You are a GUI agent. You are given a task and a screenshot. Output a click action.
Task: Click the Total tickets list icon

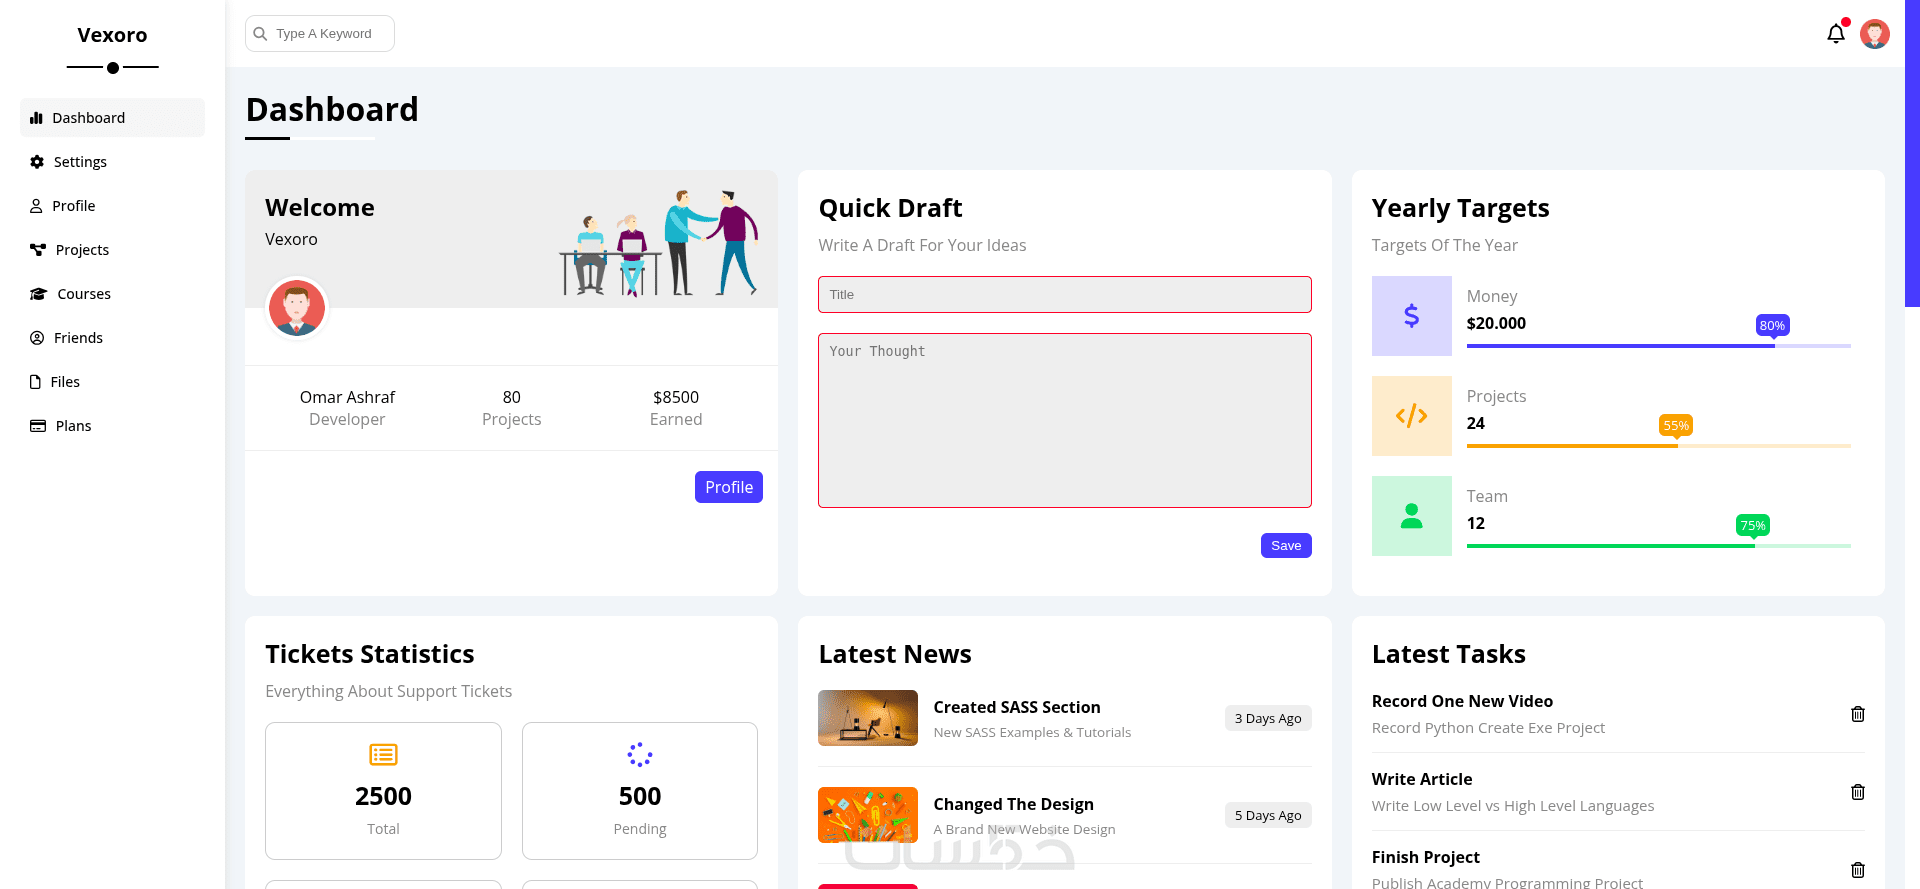[383, 755]
